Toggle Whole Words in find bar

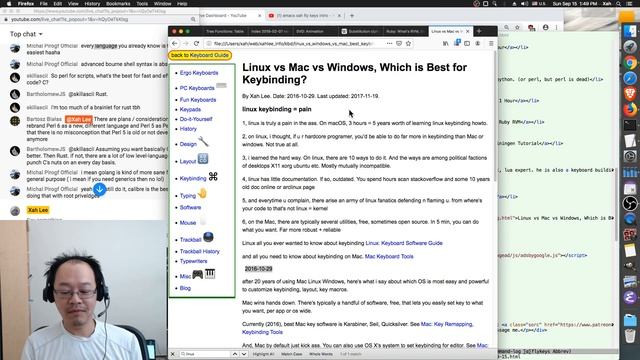[x=321, y=354]
